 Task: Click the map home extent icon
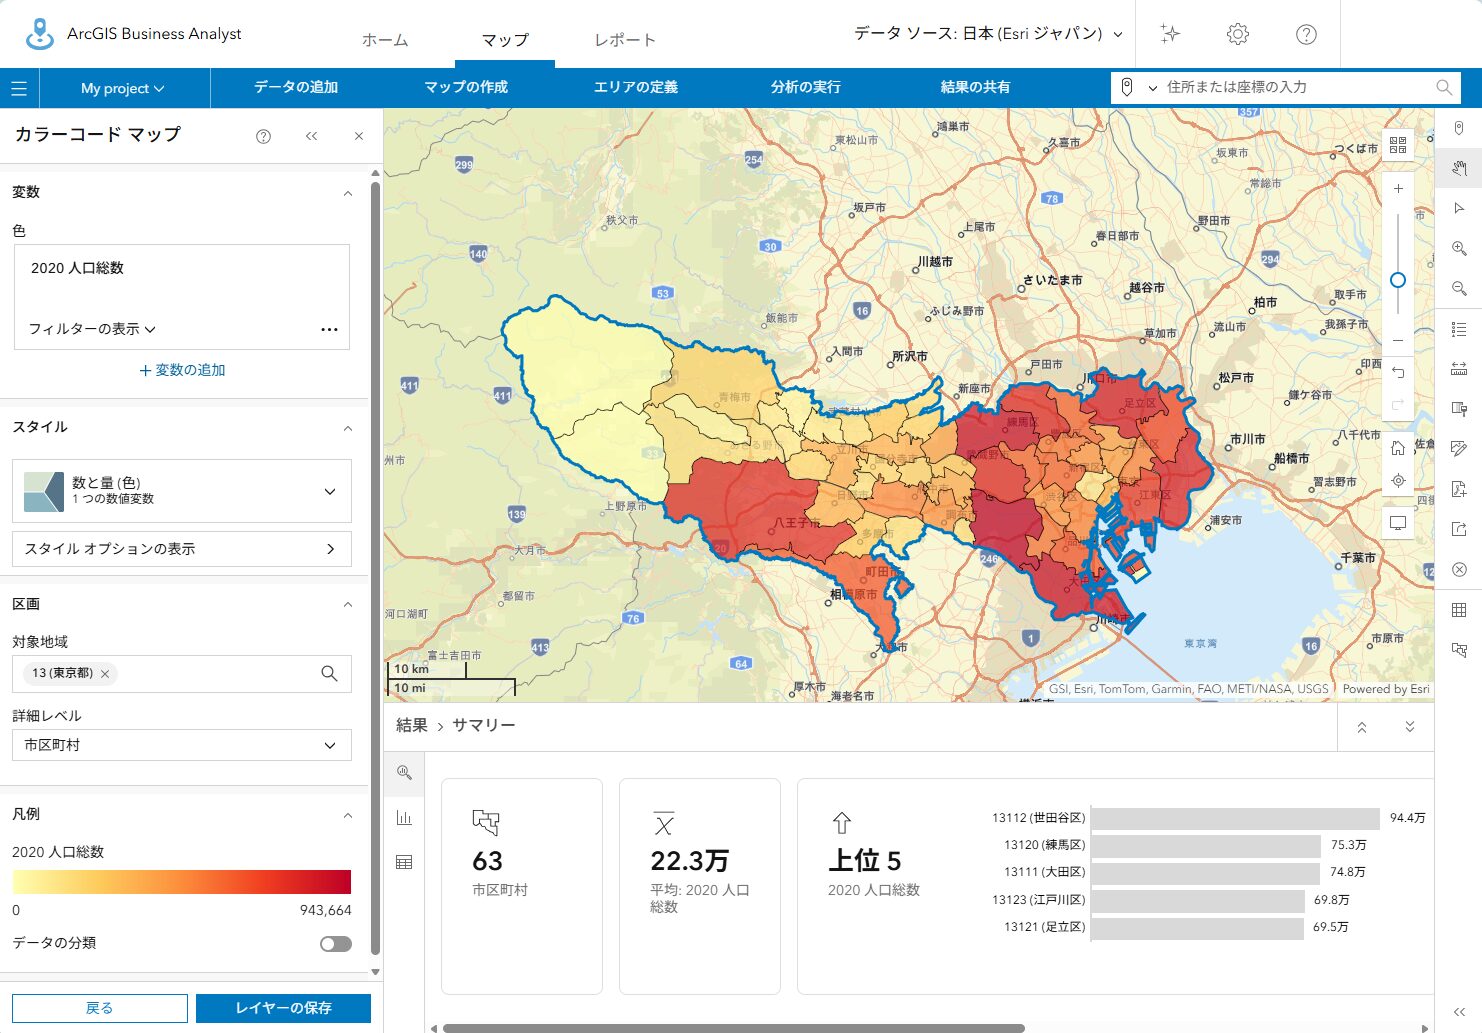(1398, 448)
